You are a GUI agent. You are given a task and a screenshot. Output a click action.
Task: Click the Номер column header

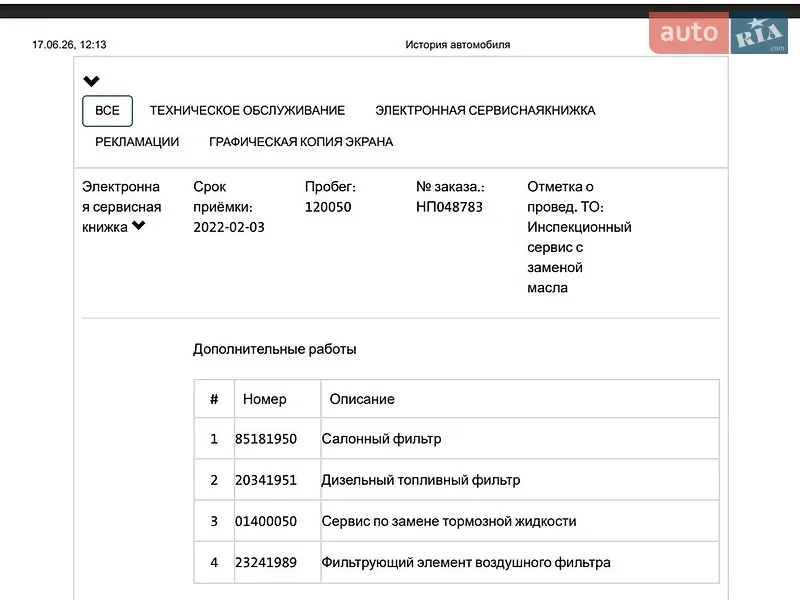click(x=264, y=399)
